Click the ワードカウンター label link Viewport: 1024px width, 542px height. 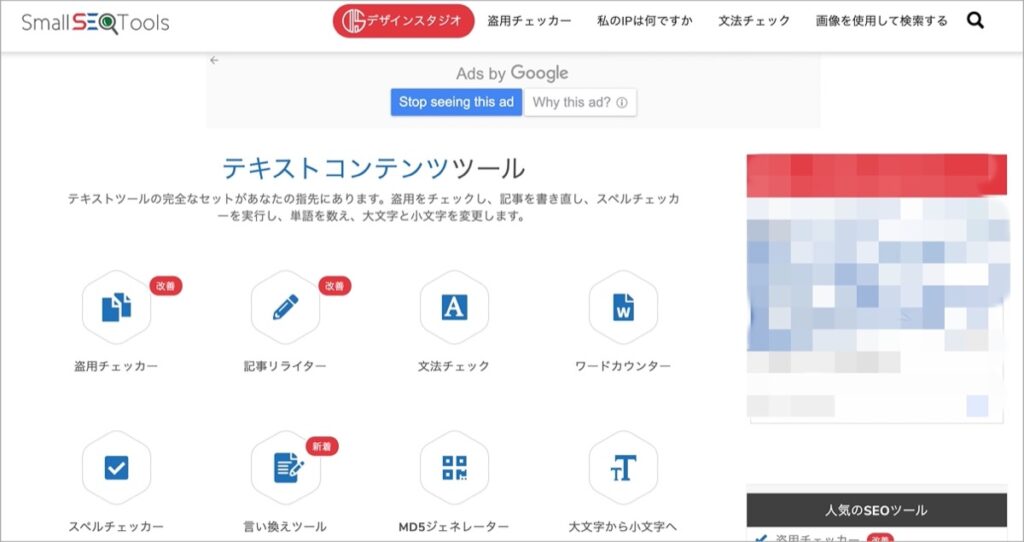pyautogui.click(x=623, y=366)
